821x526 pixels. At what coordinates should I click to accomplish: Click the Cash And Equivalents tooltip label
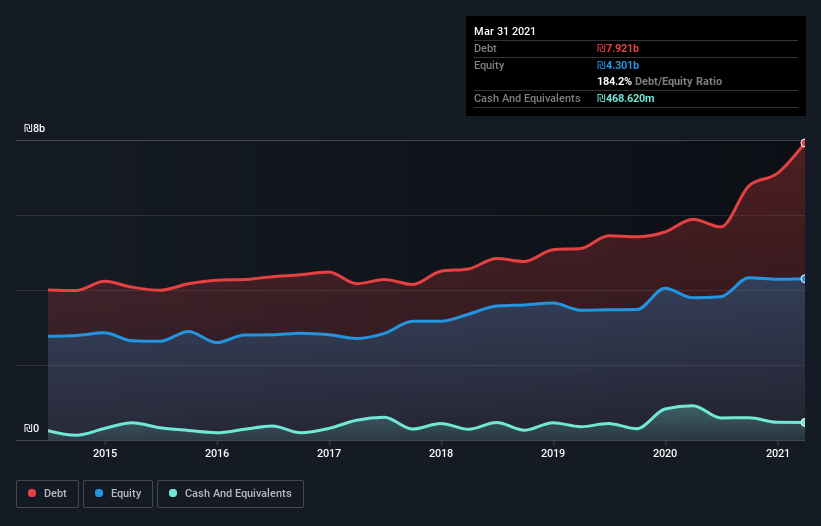pos(527,98)
